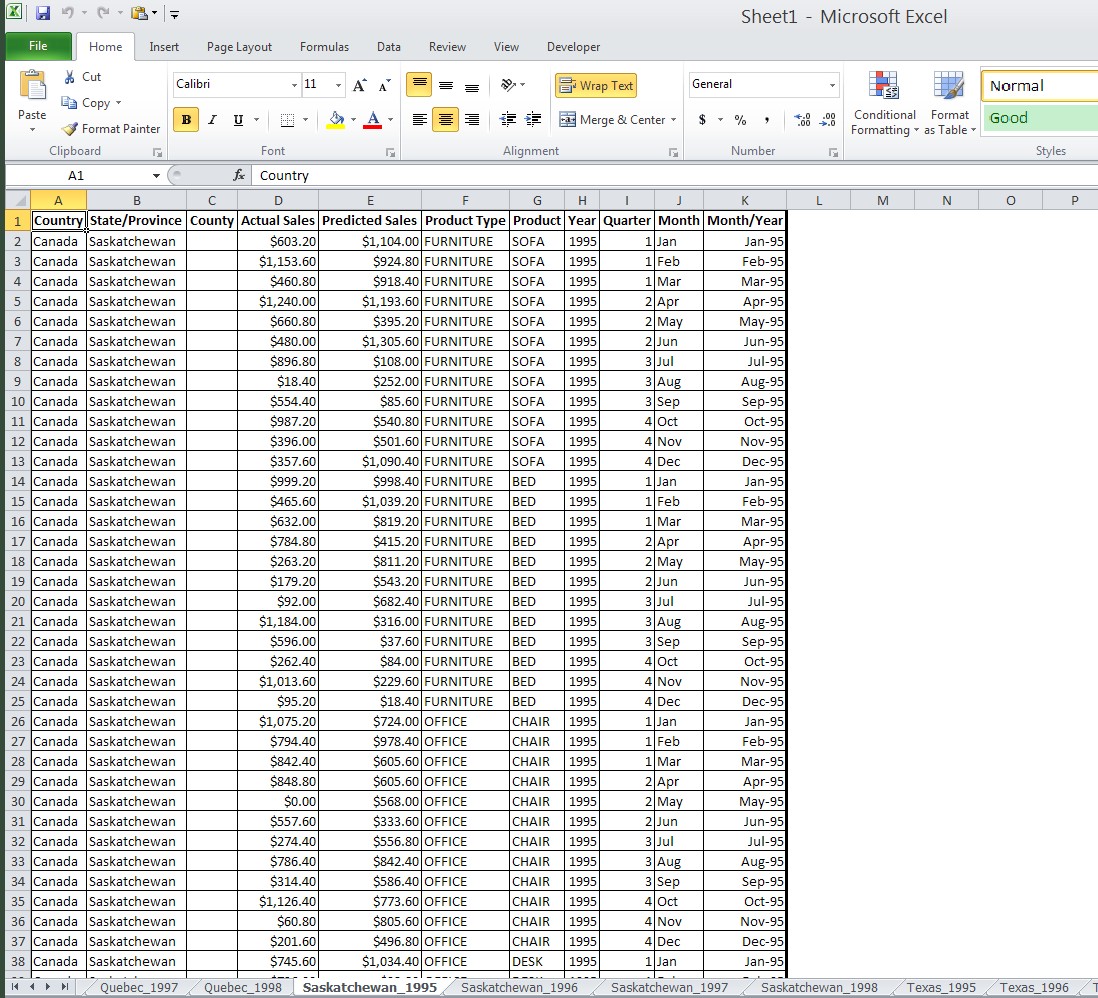Activate the Format Painter
The height and width of the screenshot is (998, 1098).
click(x=110, y=128)
